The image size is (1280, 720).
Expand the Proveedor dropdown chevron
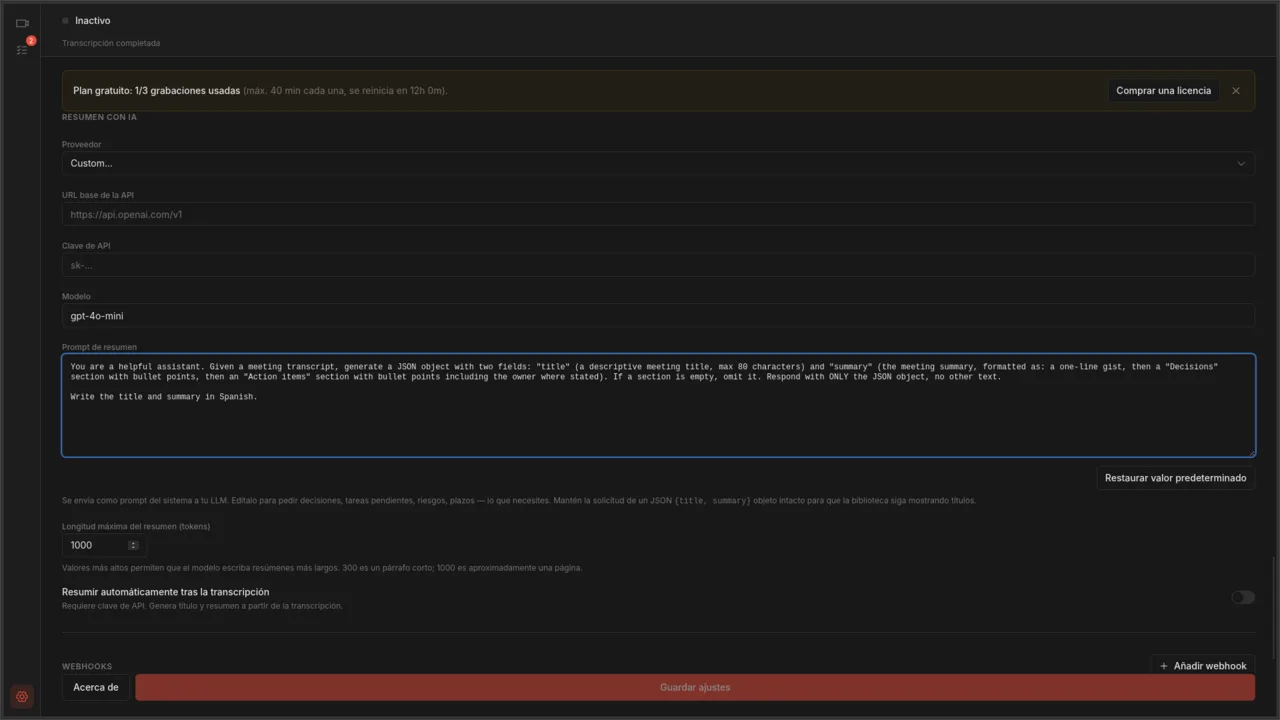click(1241, 164)
